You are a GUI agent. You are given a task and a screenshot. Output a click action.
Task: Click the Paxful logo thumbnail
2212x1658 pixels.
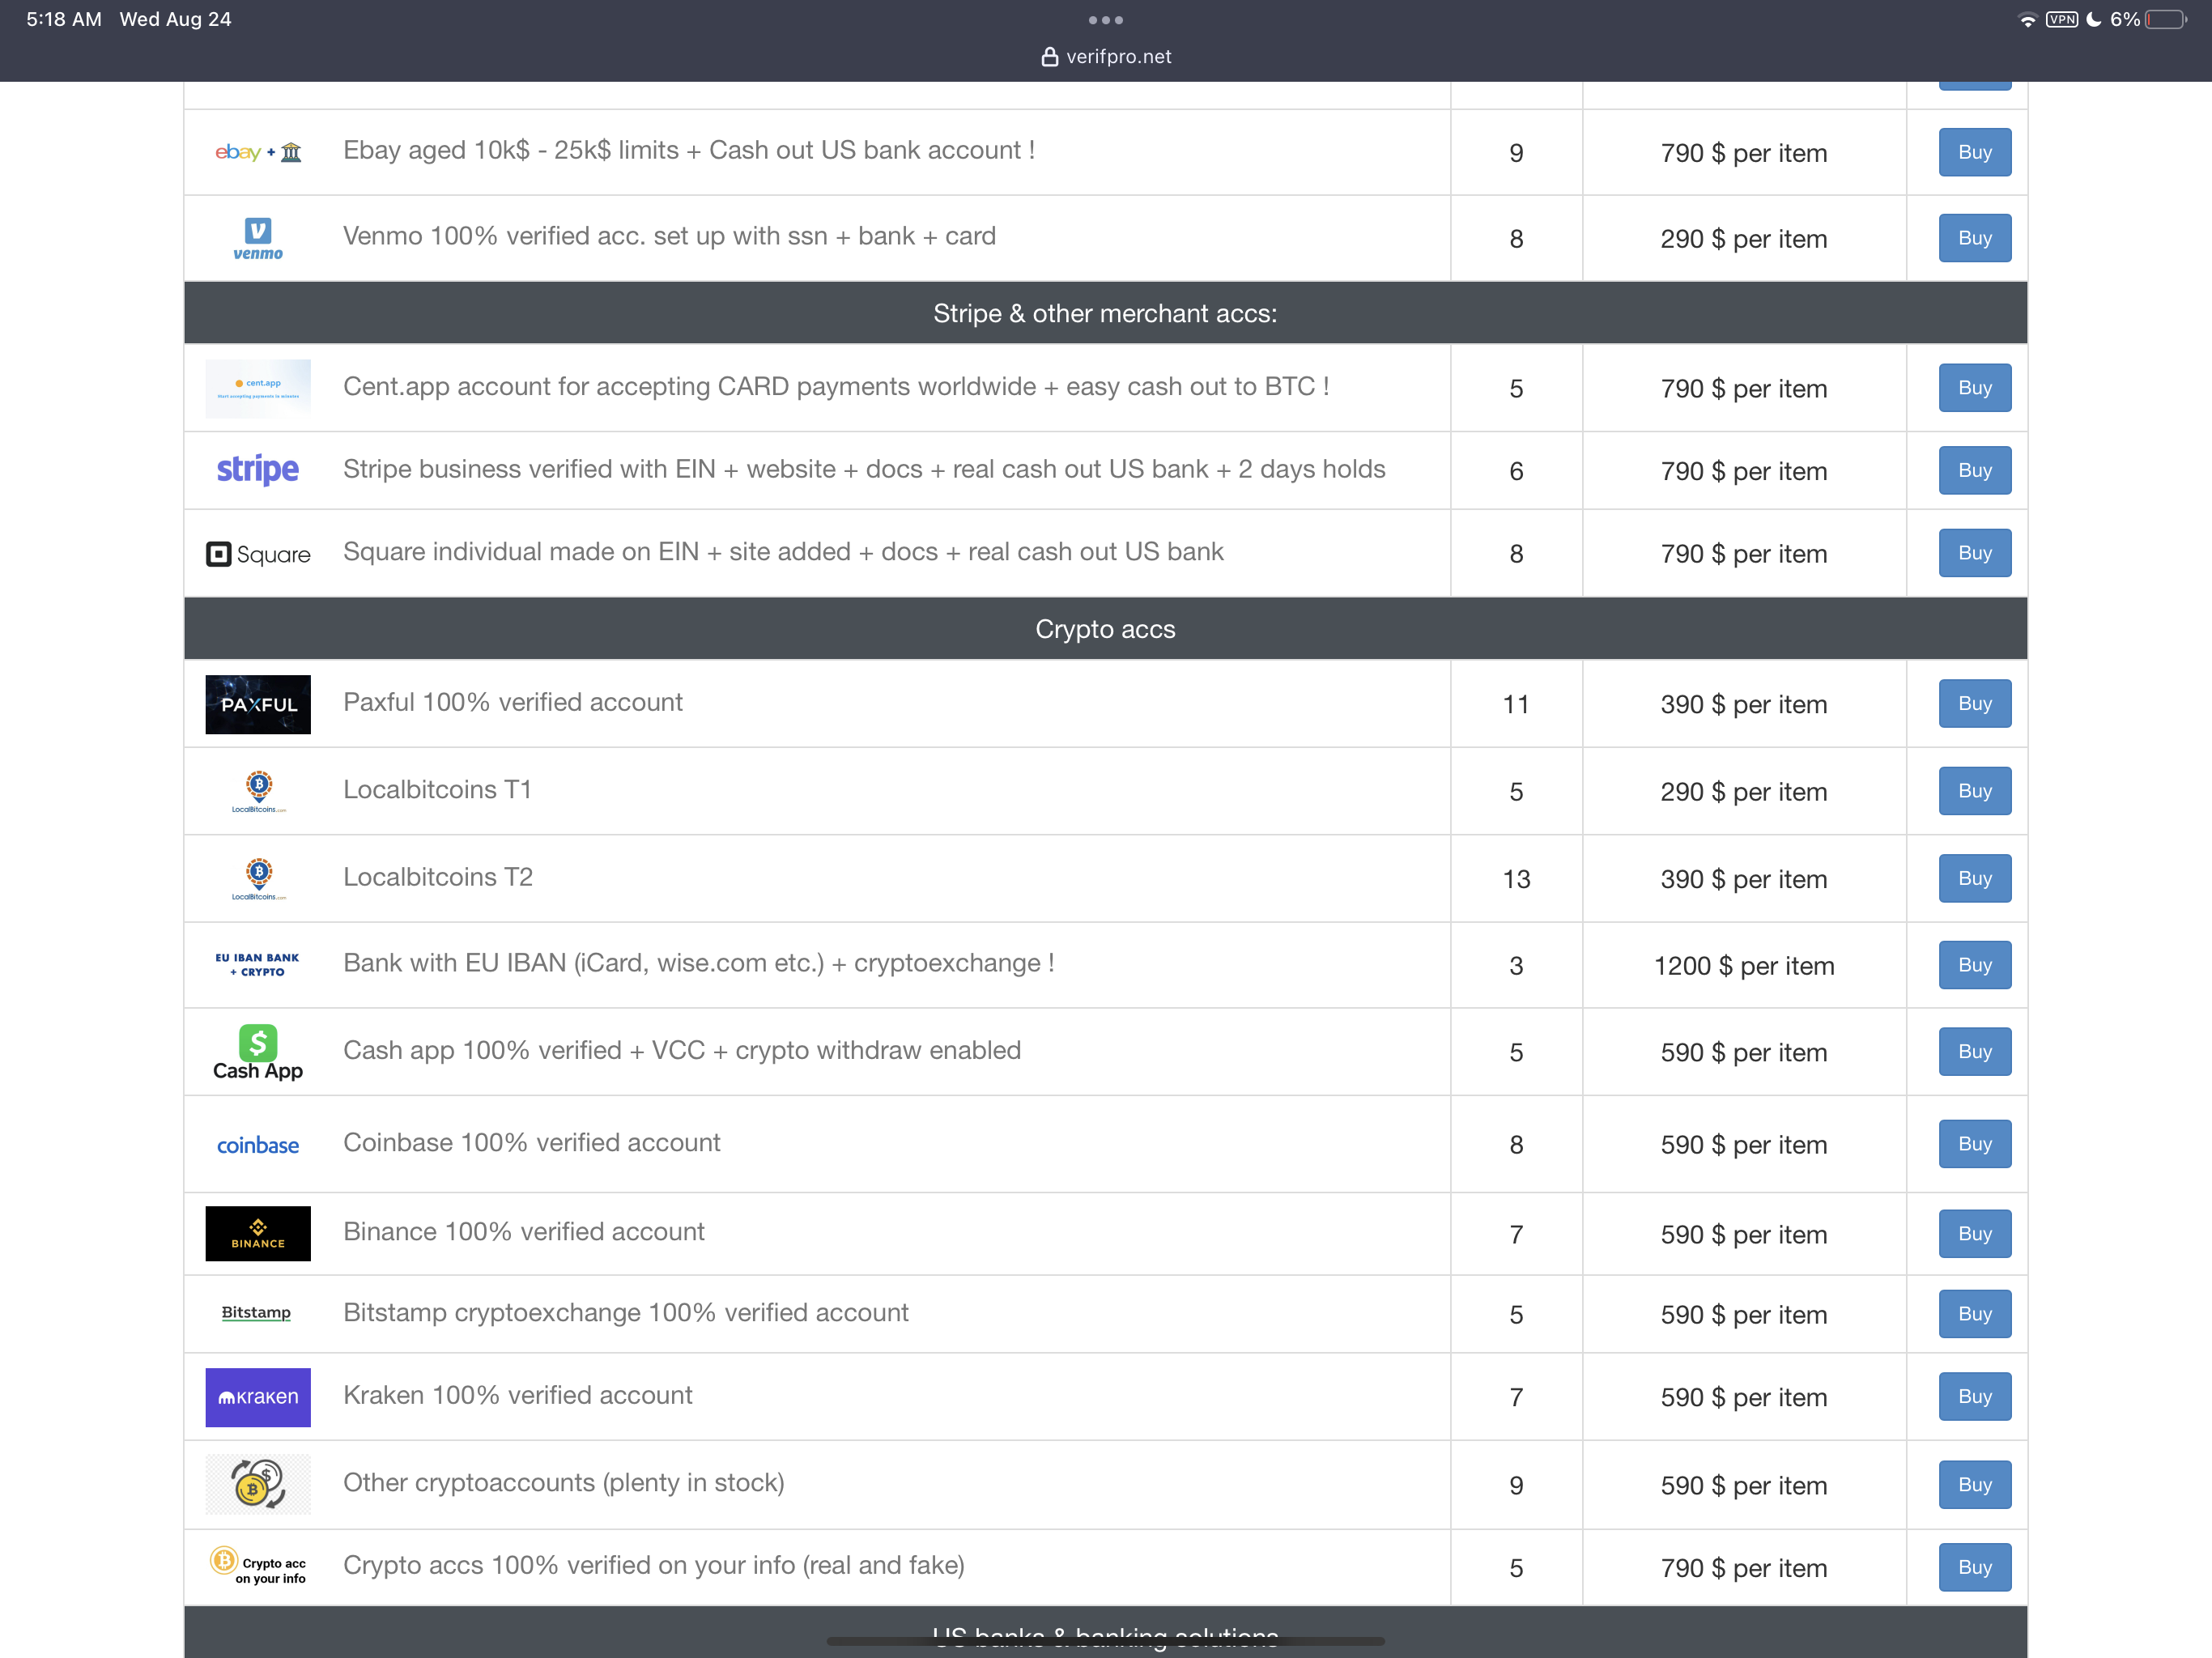pos(257,704)
